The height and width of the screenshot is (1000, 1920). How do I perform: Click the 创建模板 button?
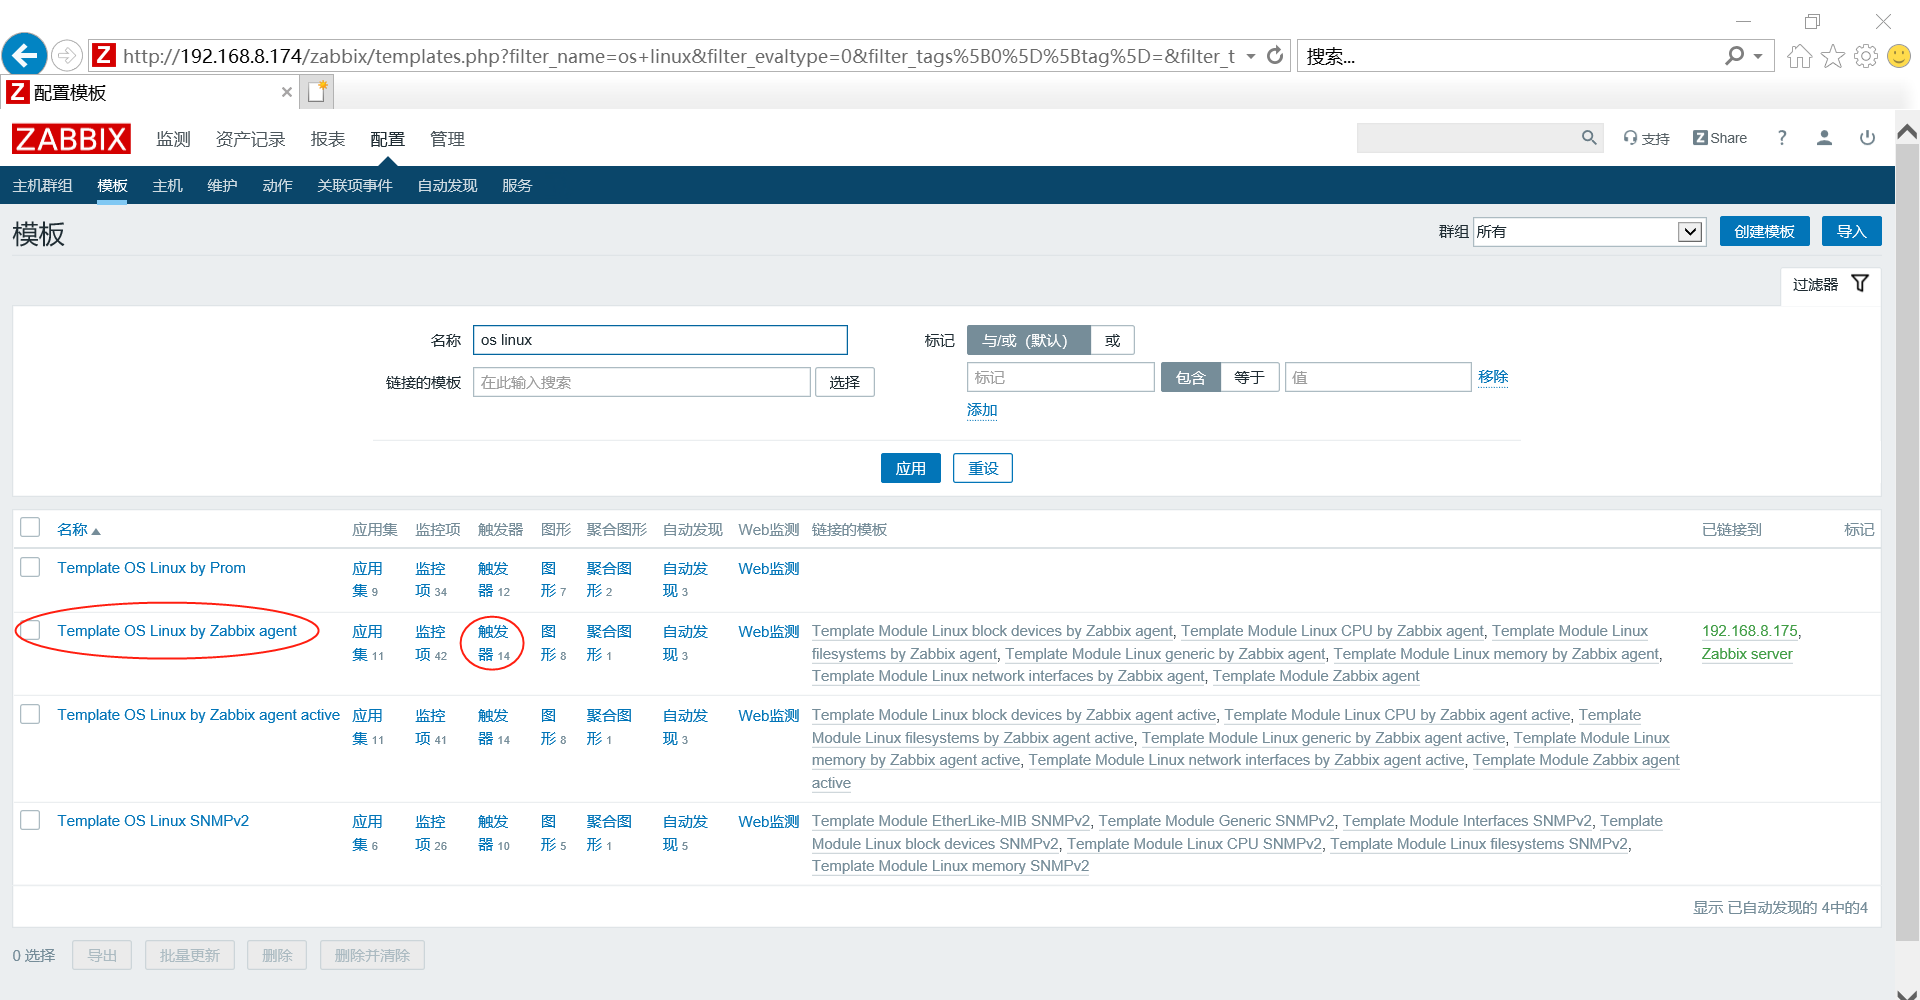1764,232
